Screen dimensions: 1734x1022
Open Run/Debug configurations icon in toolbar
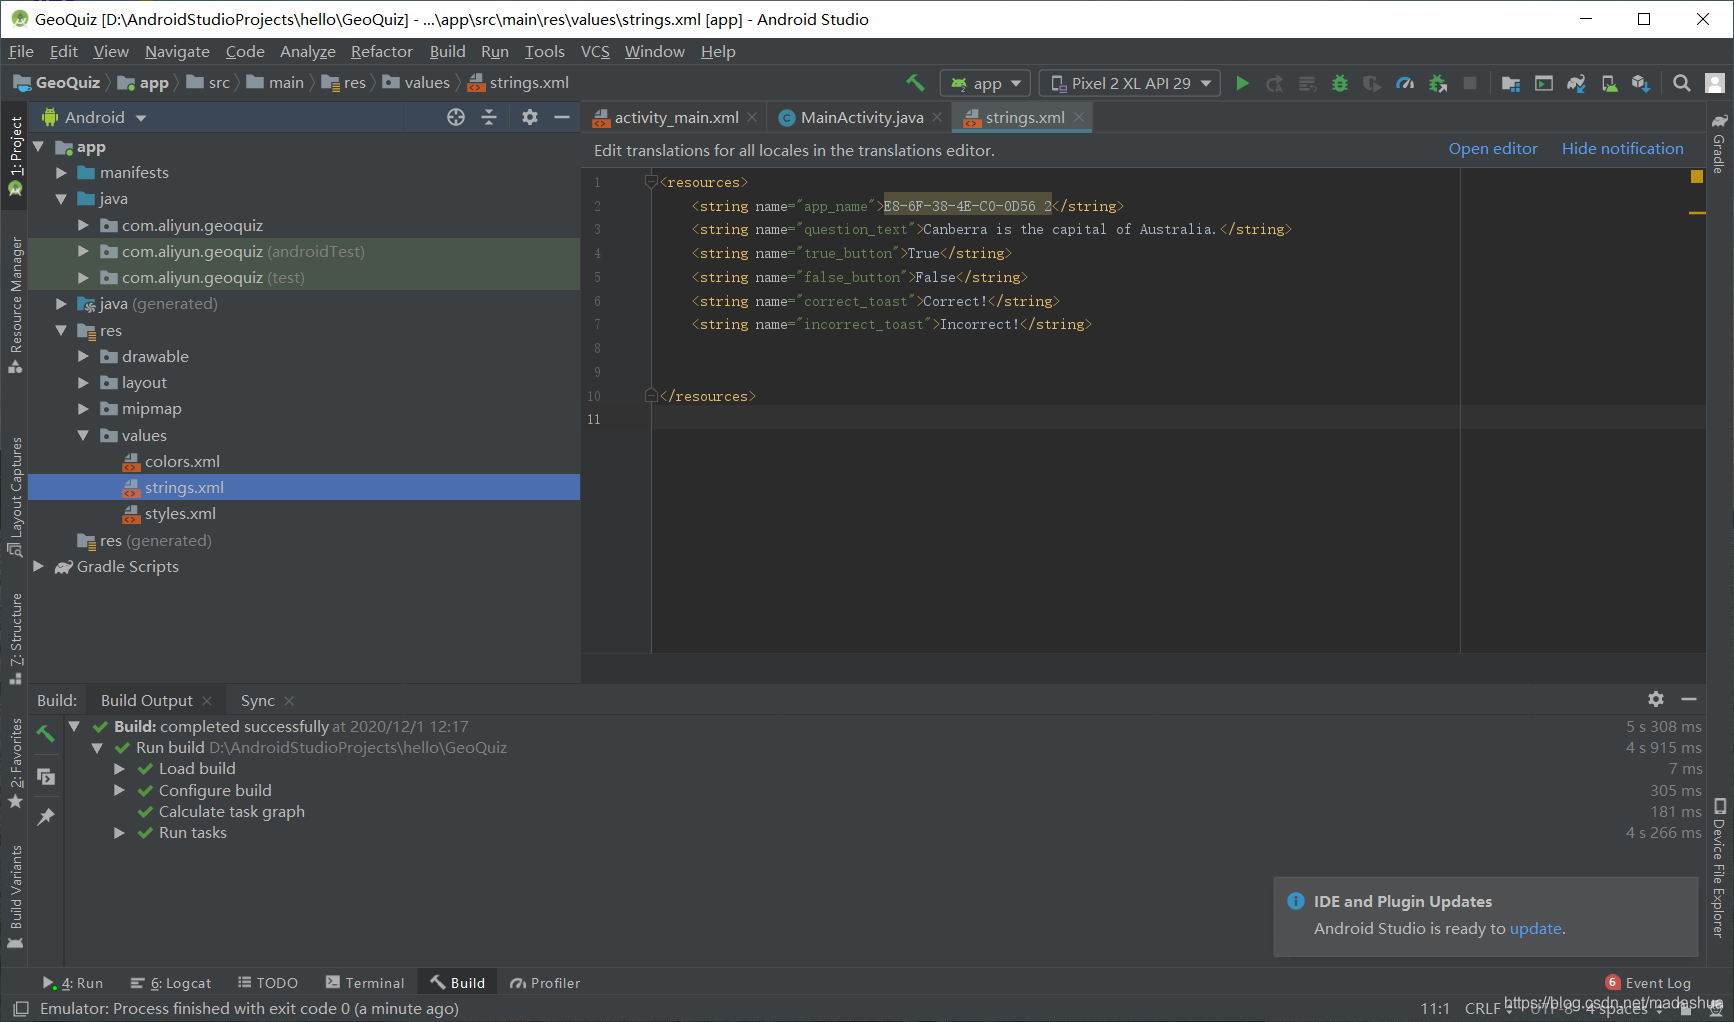point(1544,83)
